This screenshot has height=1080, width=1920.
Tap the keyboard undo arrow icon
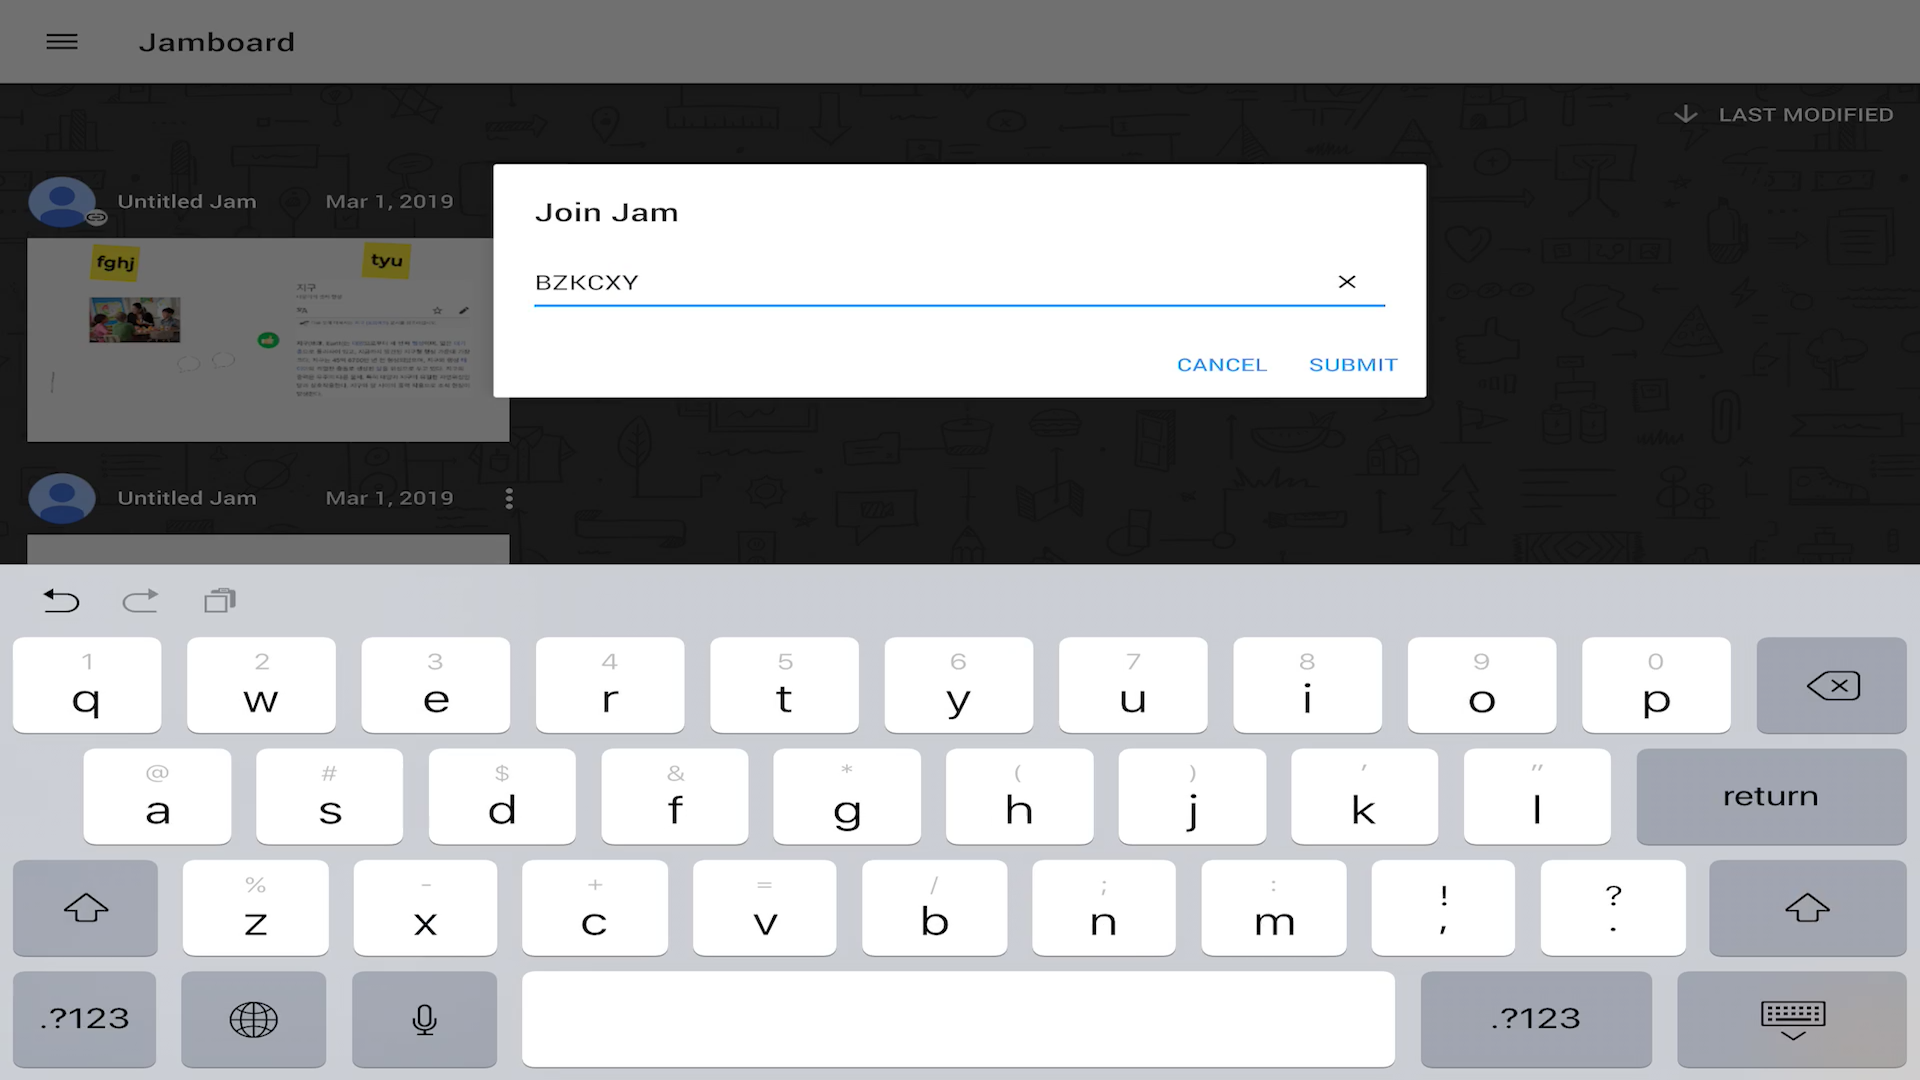point(61,600)
